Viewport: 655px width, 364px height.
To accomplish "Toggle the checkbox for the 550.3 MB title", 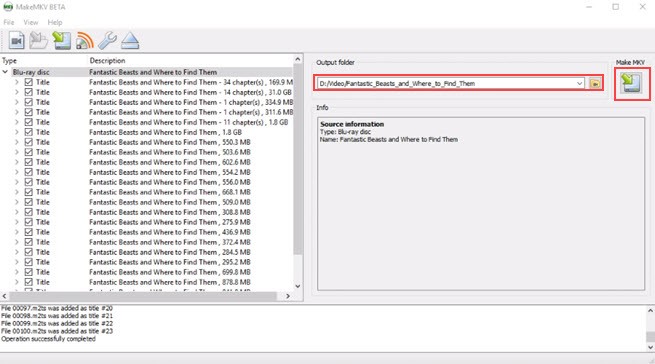I will [28, 142].
